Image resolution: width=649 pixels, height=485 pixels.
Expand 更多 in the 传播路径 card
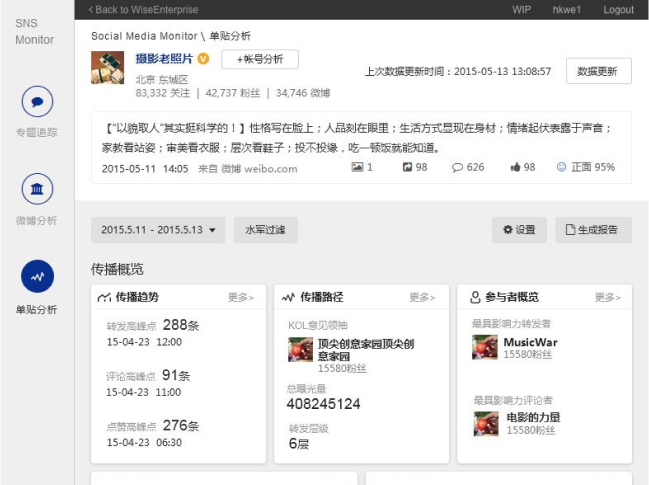click(422, 297)
